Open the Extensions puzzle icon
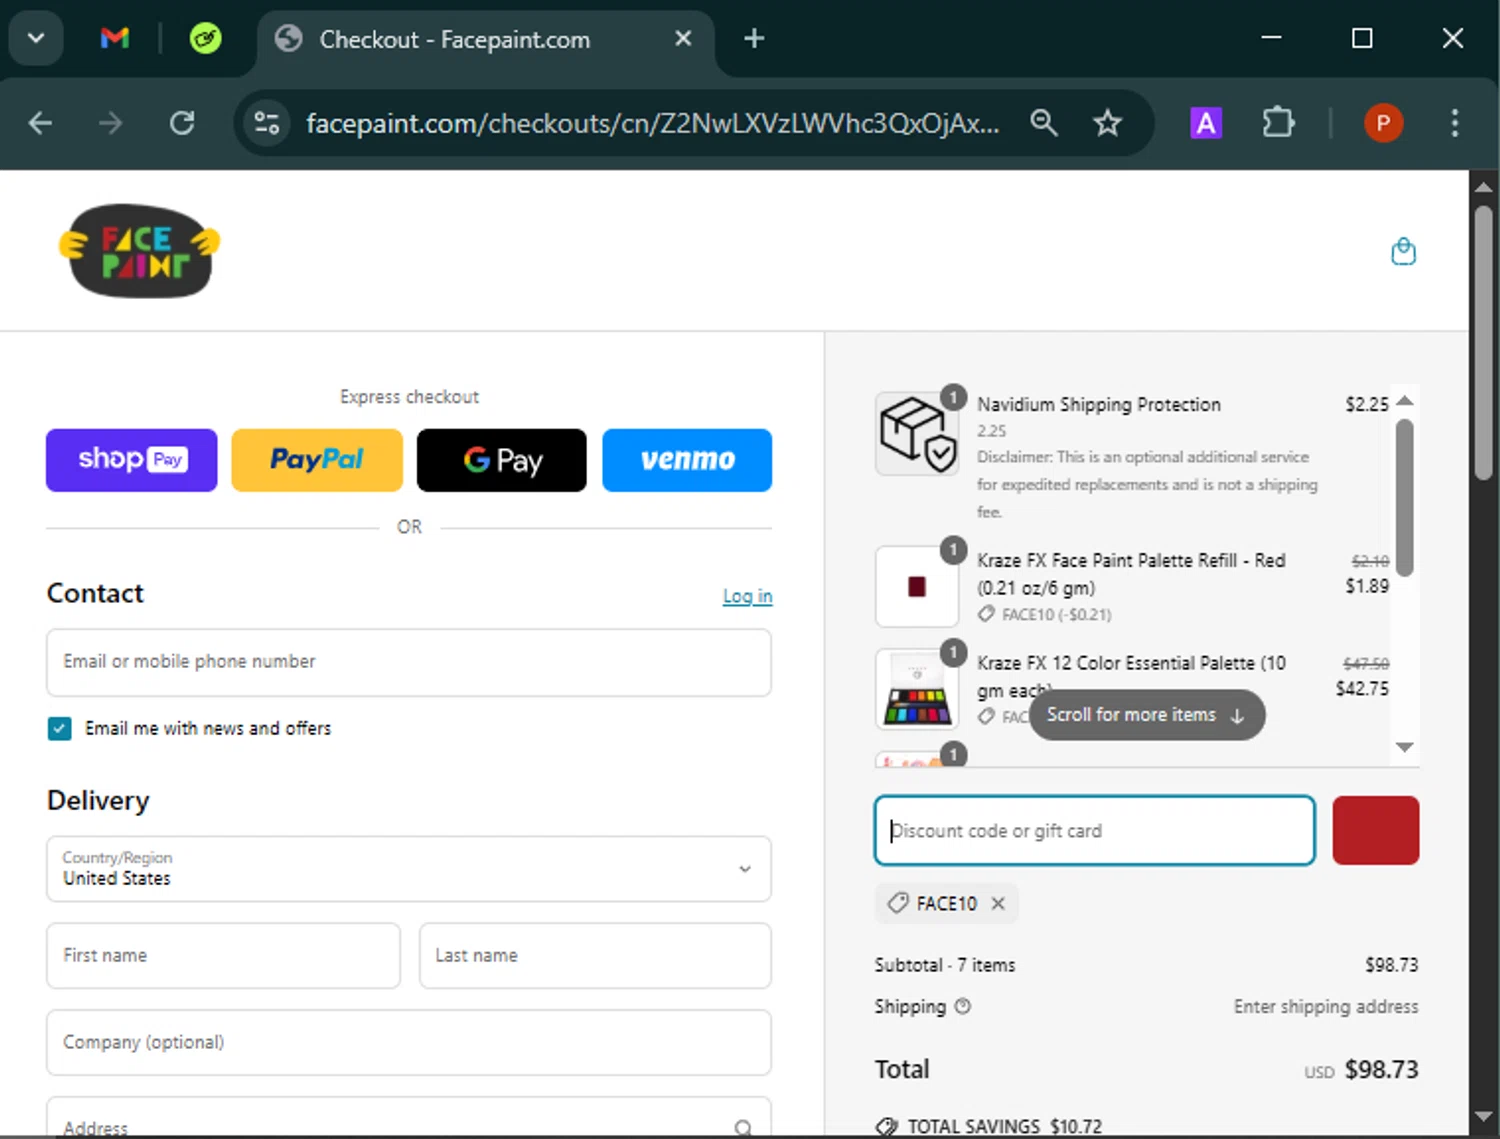Image resolution: width=1500 pixels, height=1139 pixels. [1278, 123]
